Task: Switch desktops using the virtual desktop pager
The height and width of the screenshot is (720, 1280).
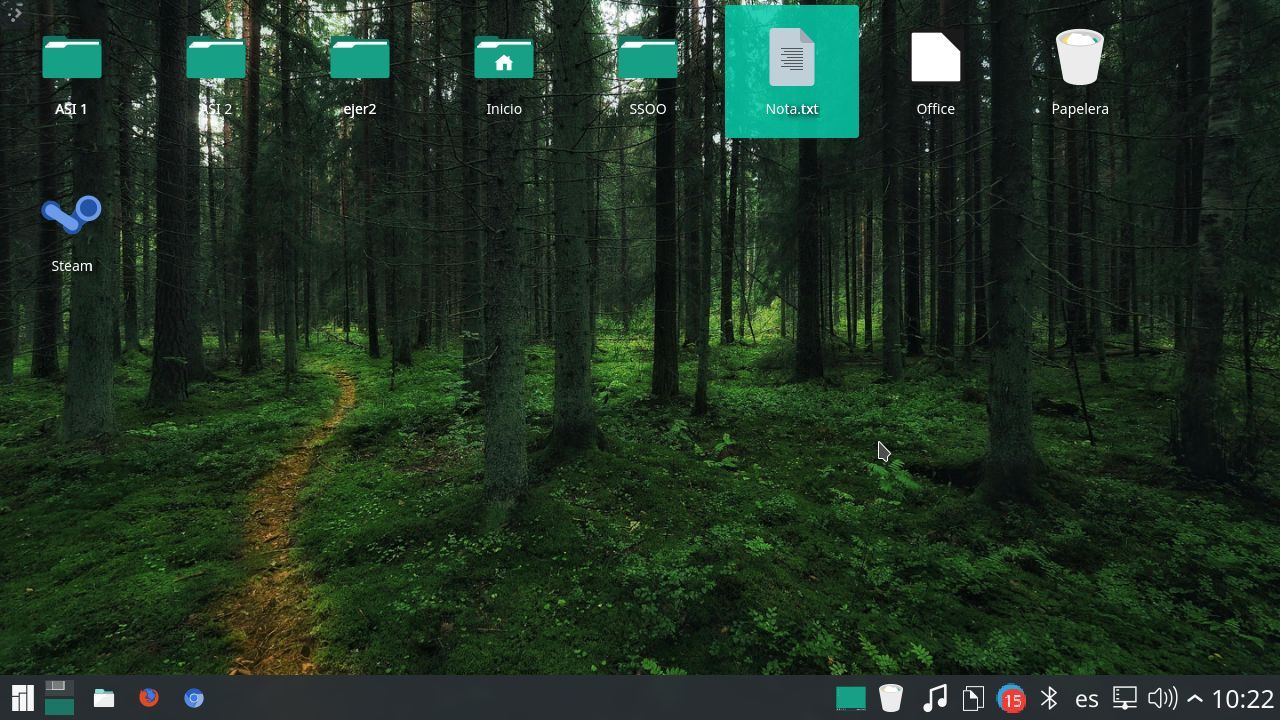Action: 57,698
